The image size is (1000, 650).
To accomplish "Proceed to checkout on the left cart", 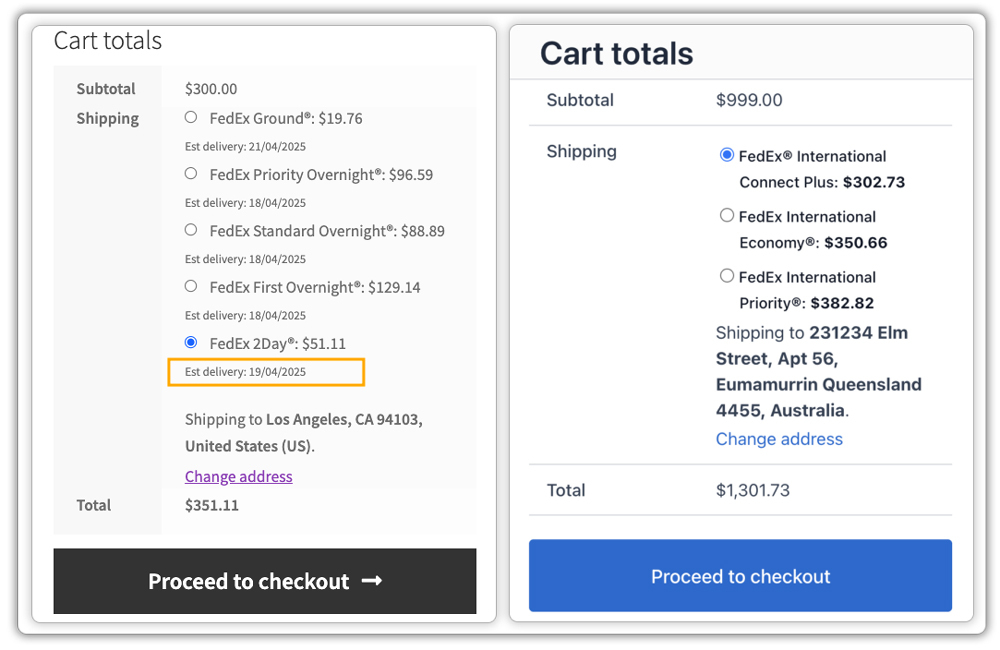I will point(264,581).
